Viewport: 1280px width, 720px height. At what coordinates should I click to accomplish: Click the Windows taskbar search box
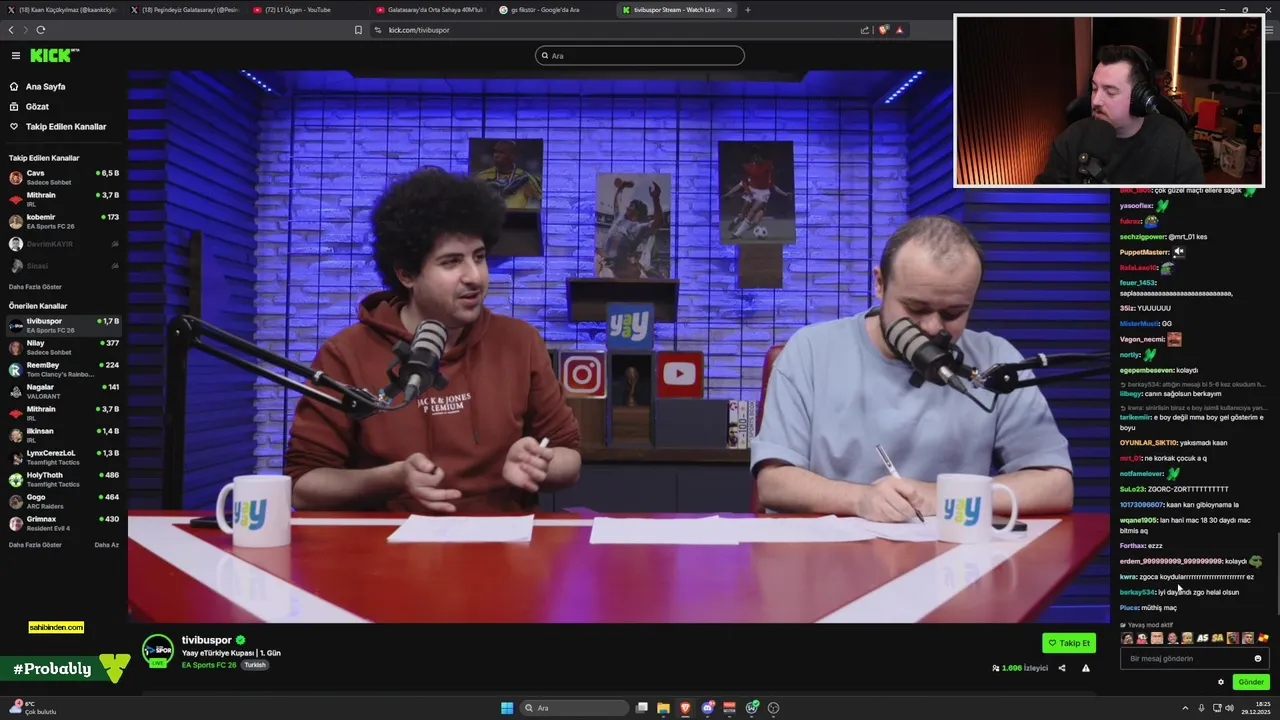pyautogui.click(x=574, y=708)
